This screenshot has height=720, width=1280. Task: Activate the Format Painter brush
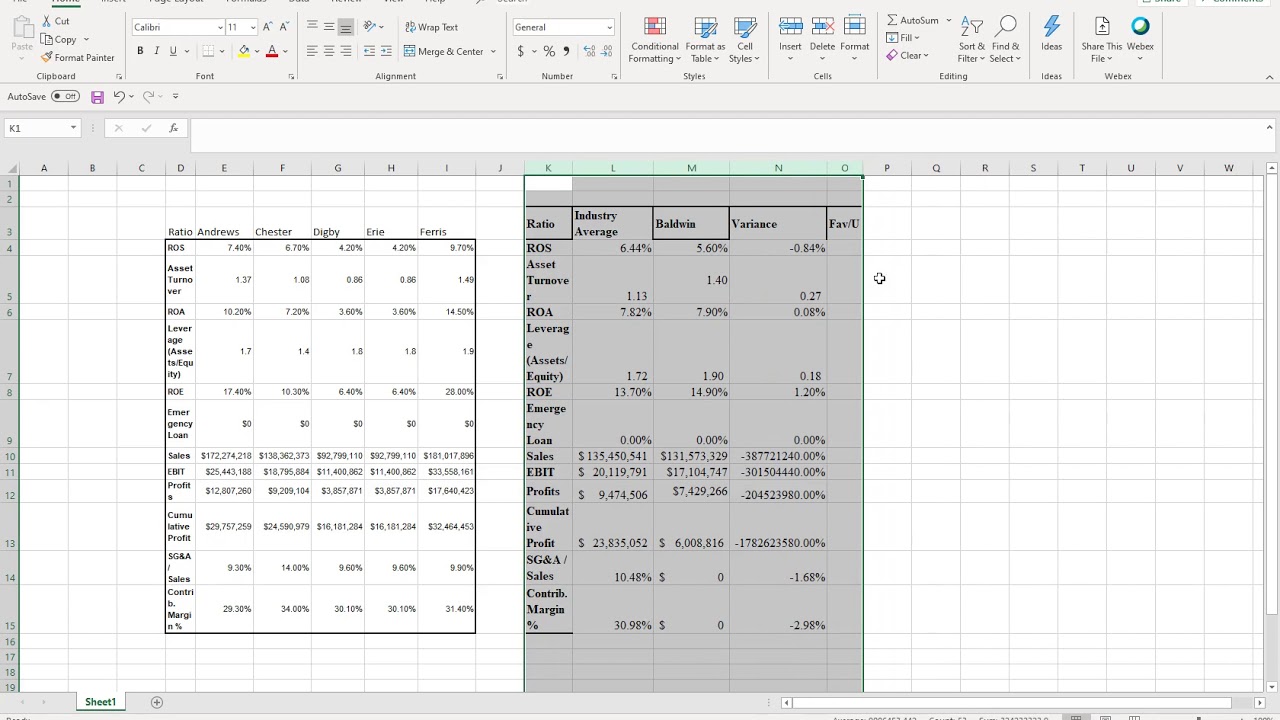[78, 58]
